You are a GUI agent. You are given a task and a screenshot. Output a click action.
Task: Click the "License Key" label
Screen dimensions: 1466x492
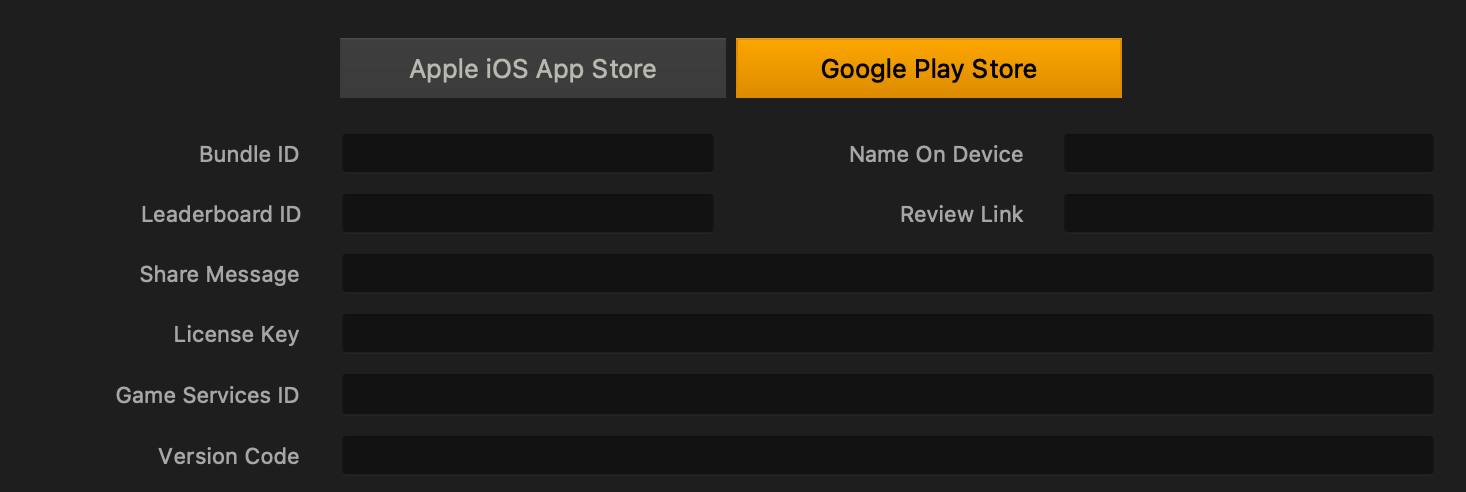point(236,334)
